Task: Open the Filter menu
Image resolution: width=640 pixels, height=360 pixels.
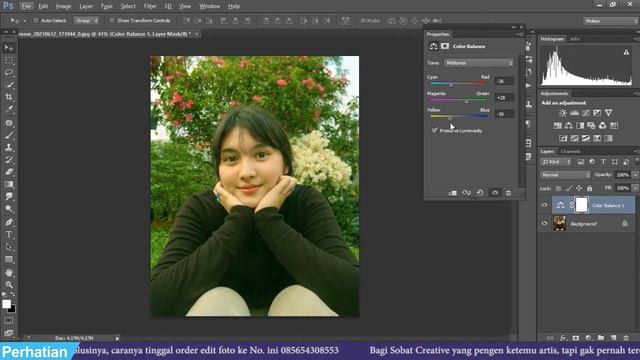Action: click(x=150, y=6)
